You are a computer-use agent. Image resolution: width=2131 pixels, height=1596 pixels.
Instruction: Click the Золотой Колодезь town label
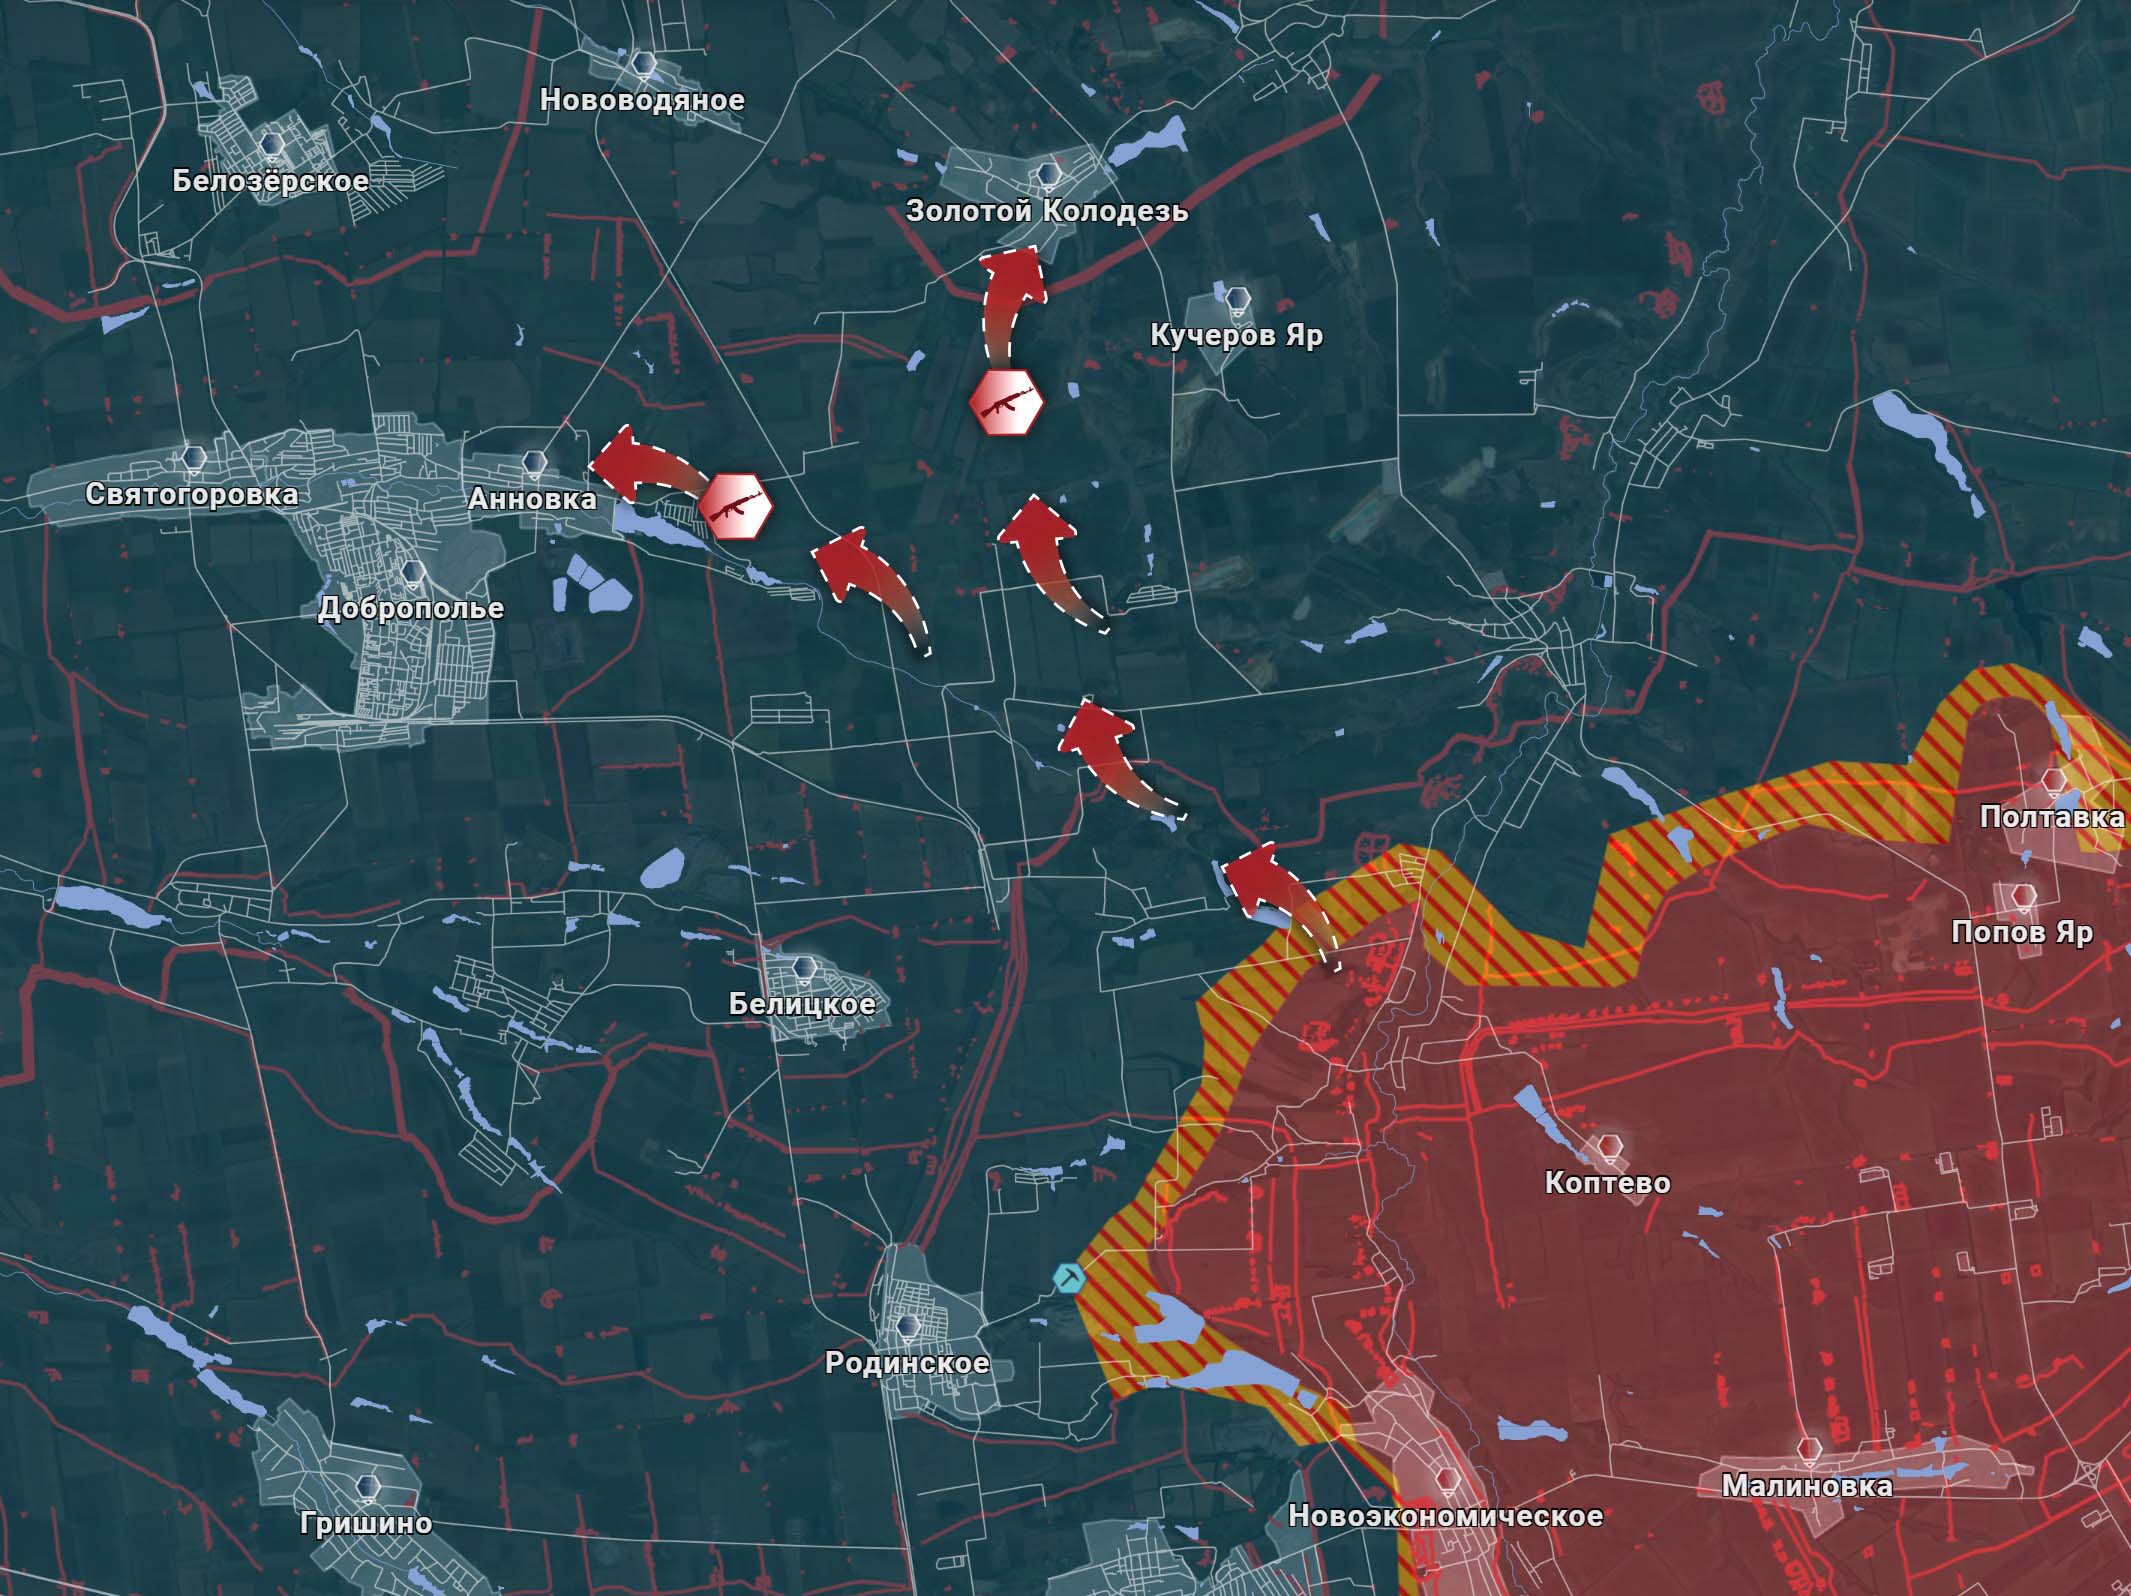point(1047,211)
